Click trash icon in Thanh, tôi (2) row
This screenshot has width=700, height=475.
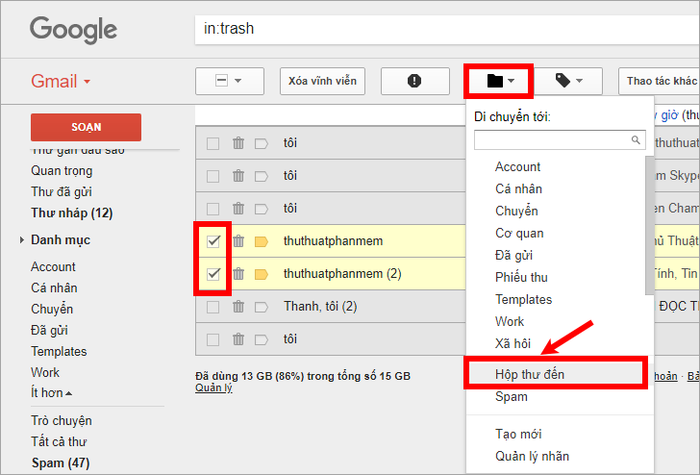click(x=238, y=306)
